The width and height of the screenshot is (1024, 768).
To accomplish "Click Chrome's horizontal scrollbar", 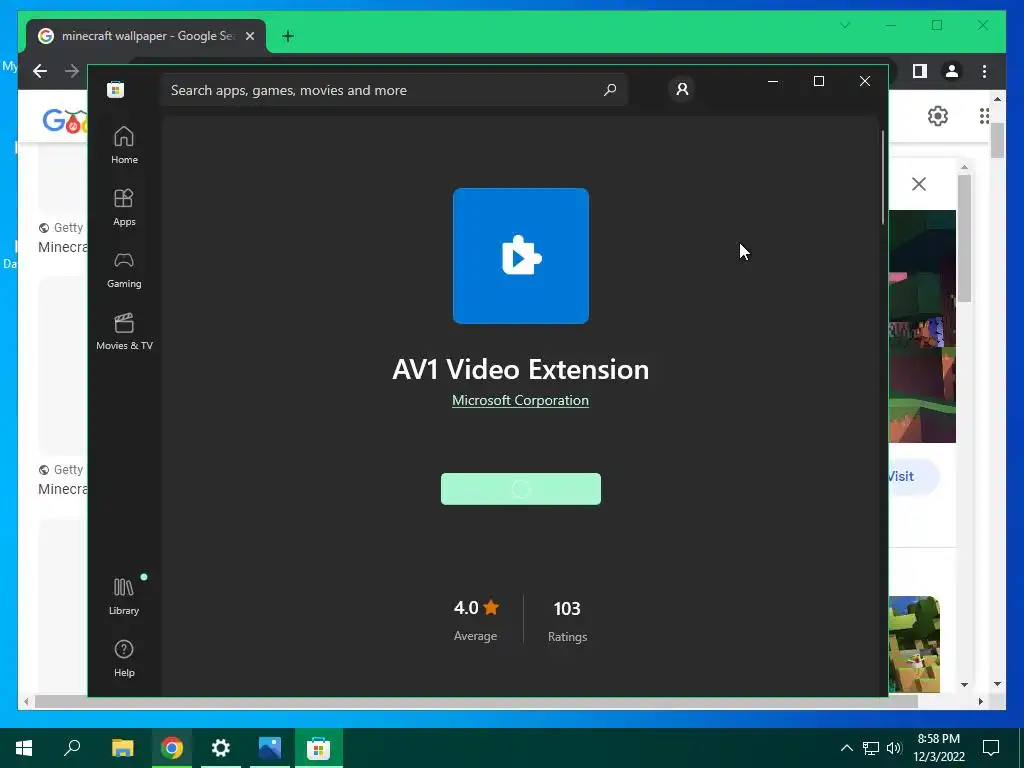I will pyautogui.click(x=475, y=701).
